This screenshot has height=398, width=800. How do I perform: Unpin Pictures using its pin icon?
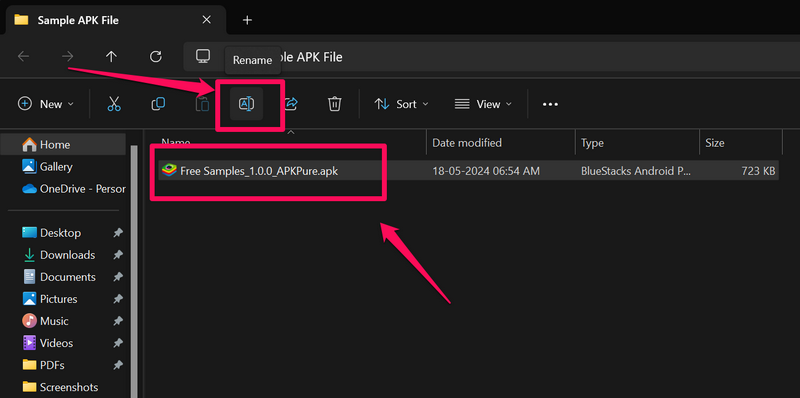[118, 299]
